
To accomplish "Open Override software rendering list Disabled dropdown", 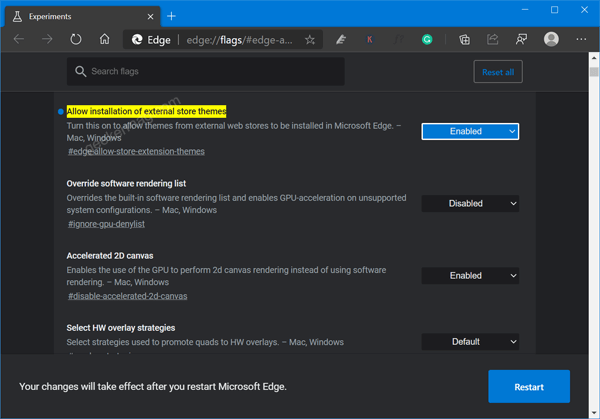I will click(470, 204).
